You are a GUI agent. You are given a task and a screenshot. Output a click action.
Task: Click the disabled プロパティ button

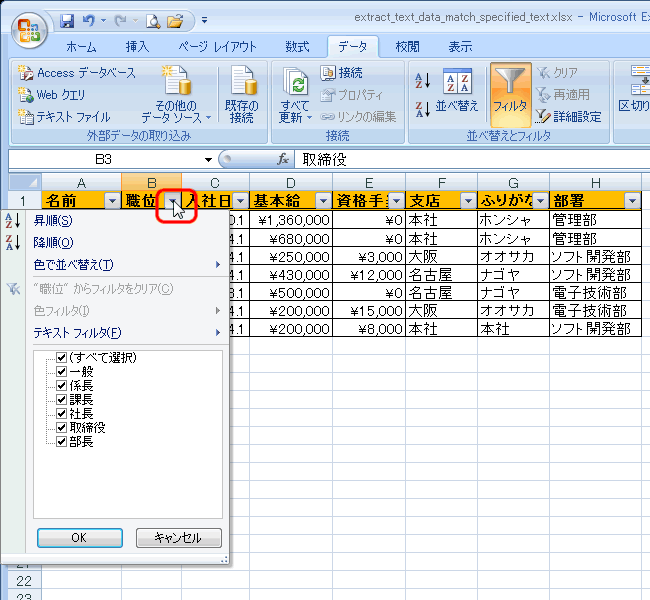tap(352, 95)
